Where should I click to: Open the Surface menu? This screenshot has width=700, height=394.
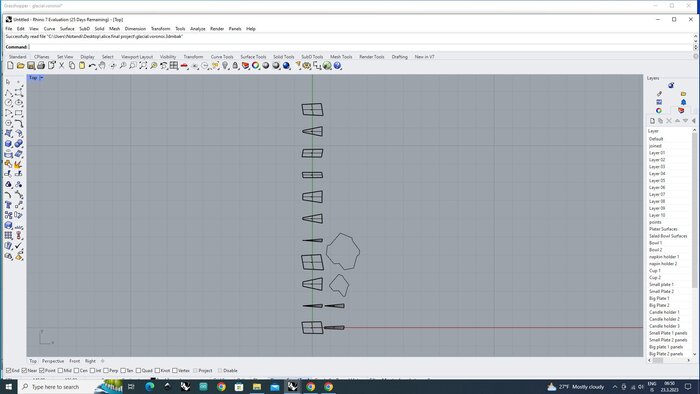(67, 29)
